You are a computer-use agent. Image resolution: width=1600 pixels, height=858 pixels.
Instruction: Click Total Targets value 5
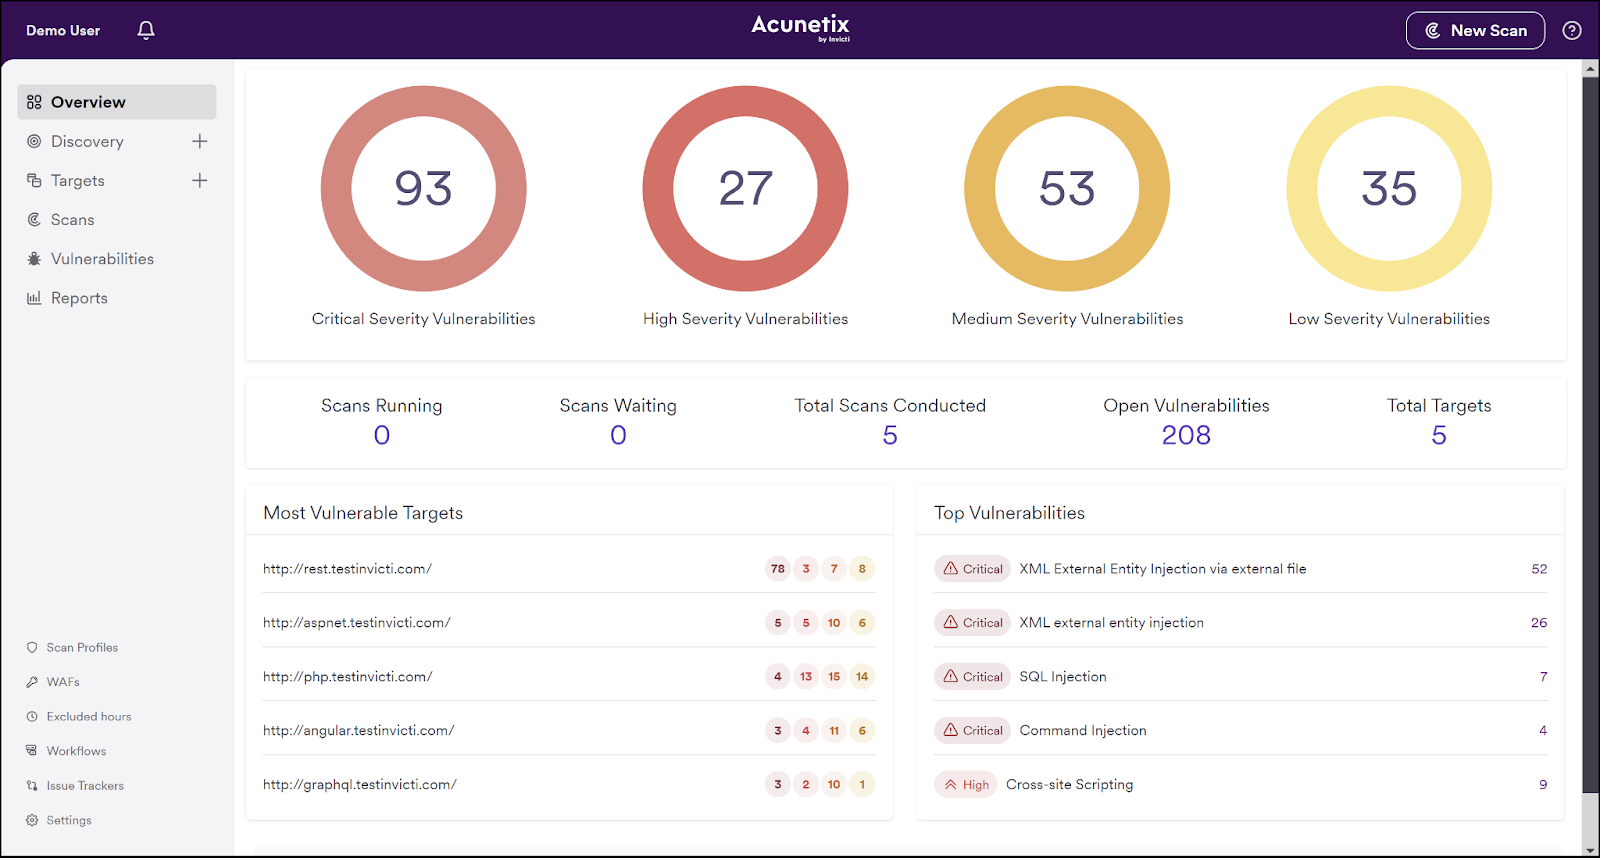pyautogui.click(x=1439, y=435)
